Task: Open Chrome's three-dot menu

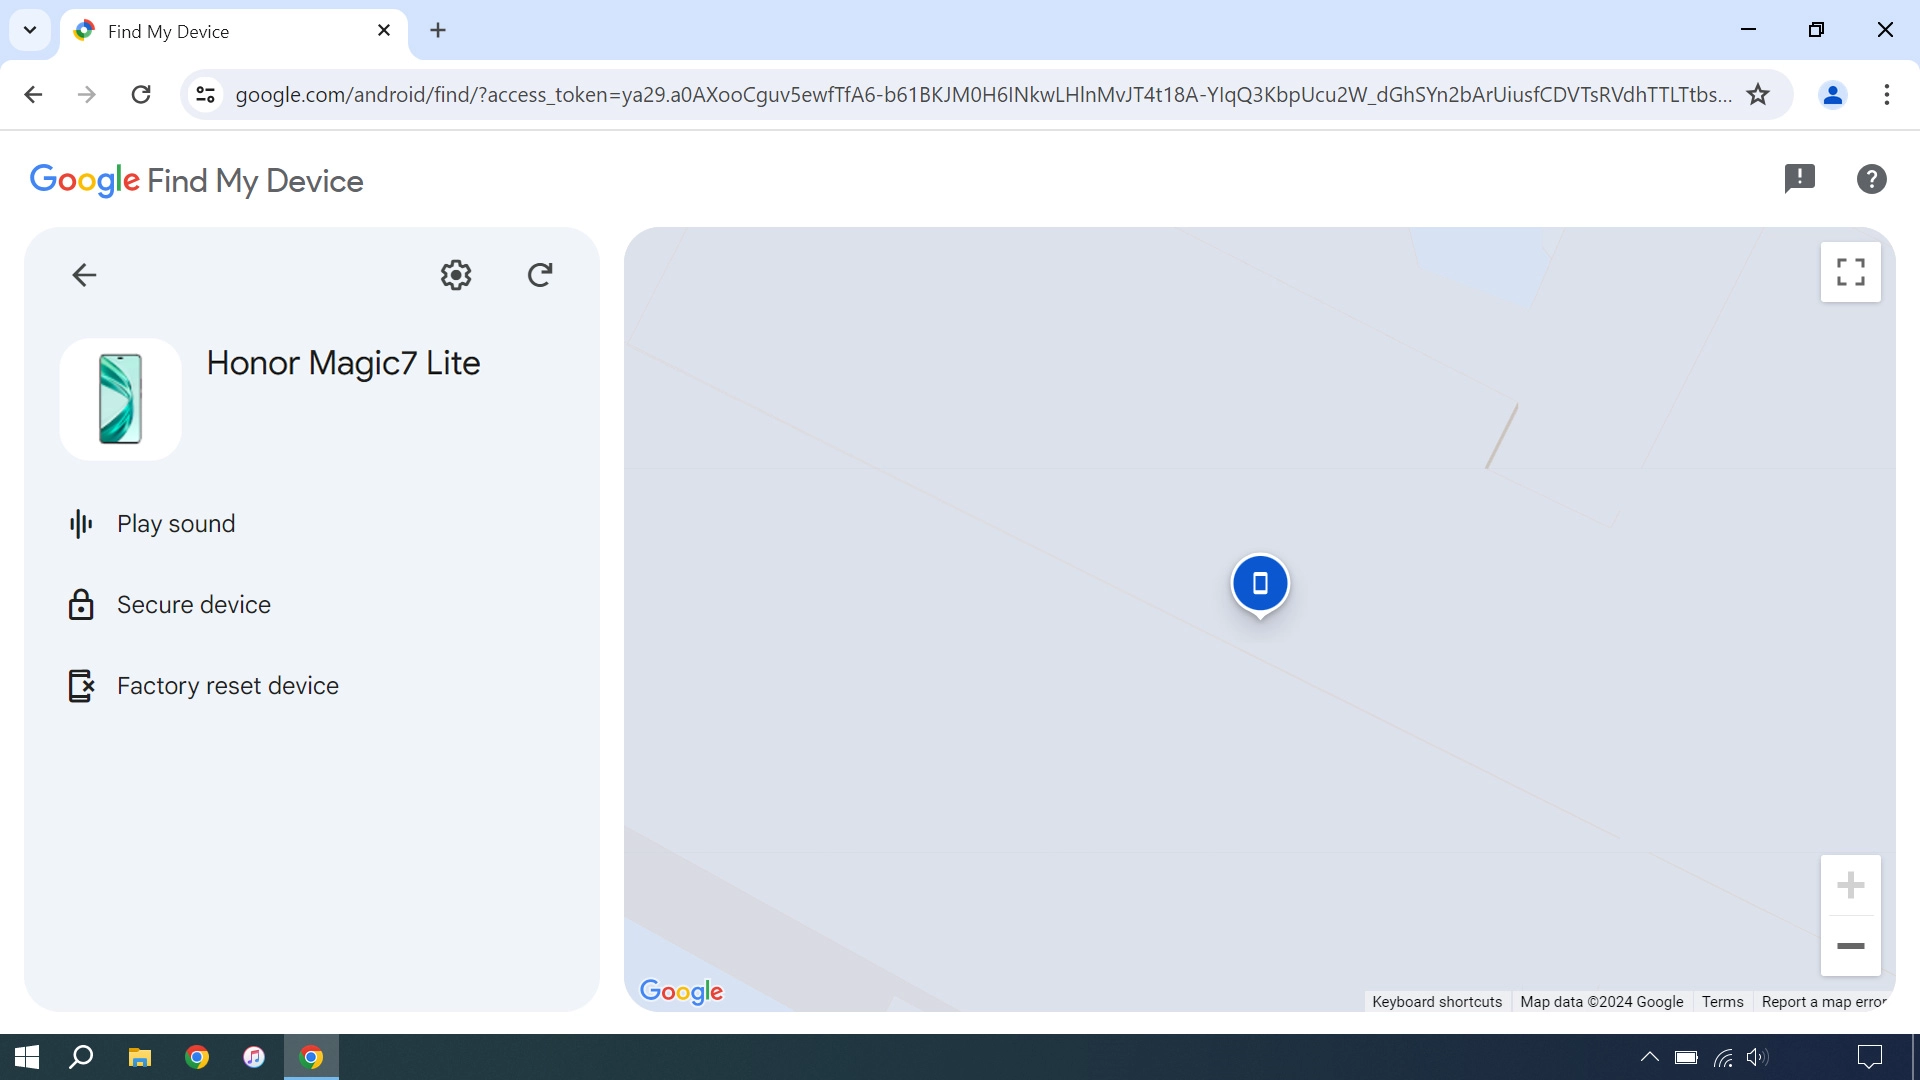Action: (1888, 94)
